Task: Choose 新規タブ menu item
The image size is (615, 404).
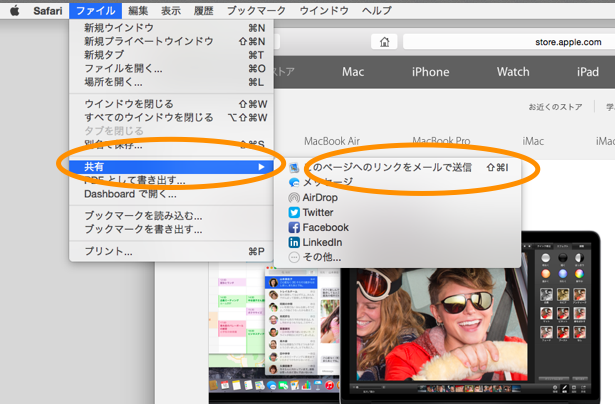Action: pyautogui.click(x=171, y=55)
